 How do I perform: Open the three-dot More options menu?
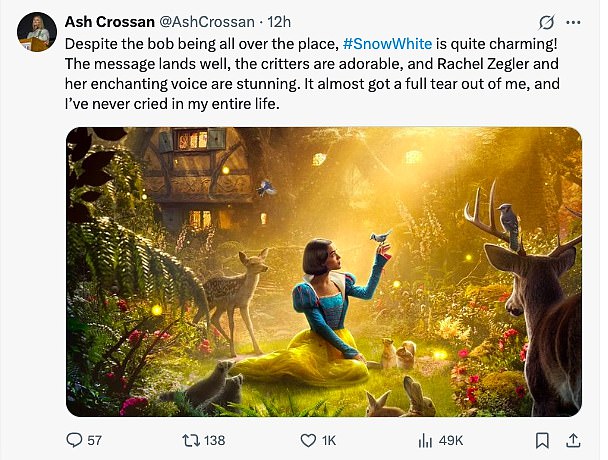574,21
